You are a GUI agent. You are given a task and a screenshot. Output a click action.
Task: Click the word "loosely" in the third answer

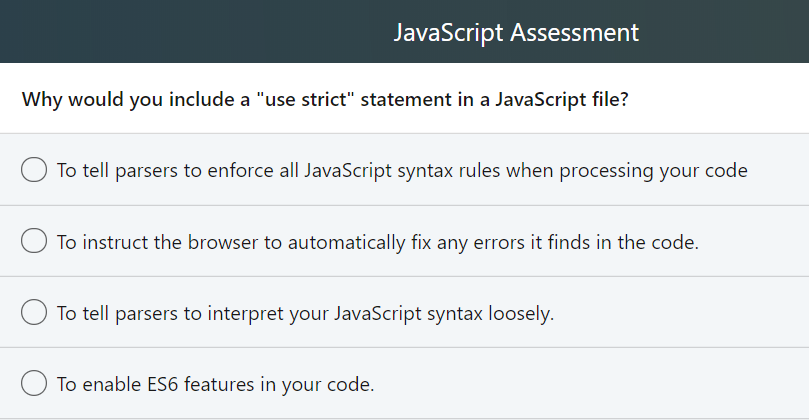[519, 312]
